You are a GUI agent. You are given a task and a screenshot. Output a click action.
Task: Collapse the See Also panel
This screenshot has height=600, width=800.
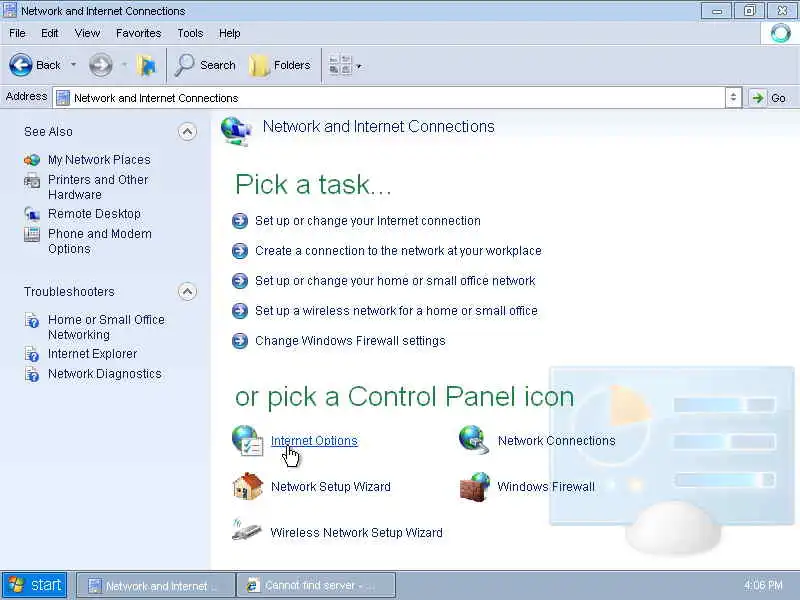tap(187, 132)
